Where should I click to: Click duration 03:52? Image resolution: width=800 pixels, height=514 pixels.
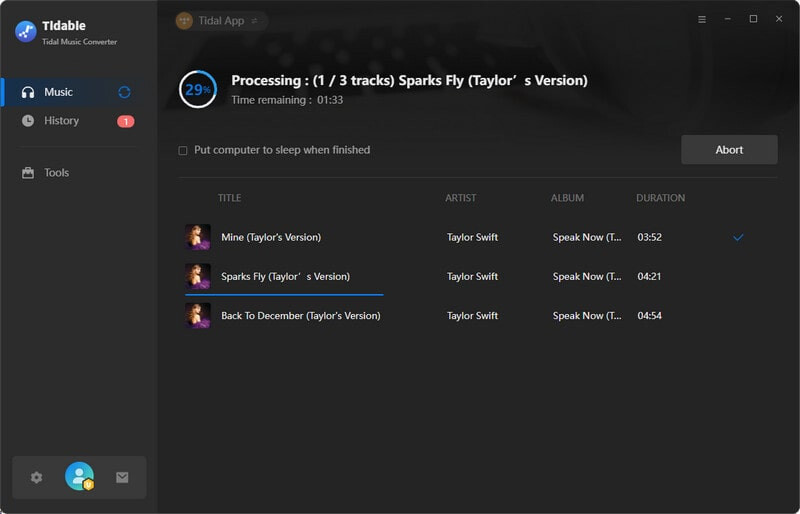tap(649, 237)
